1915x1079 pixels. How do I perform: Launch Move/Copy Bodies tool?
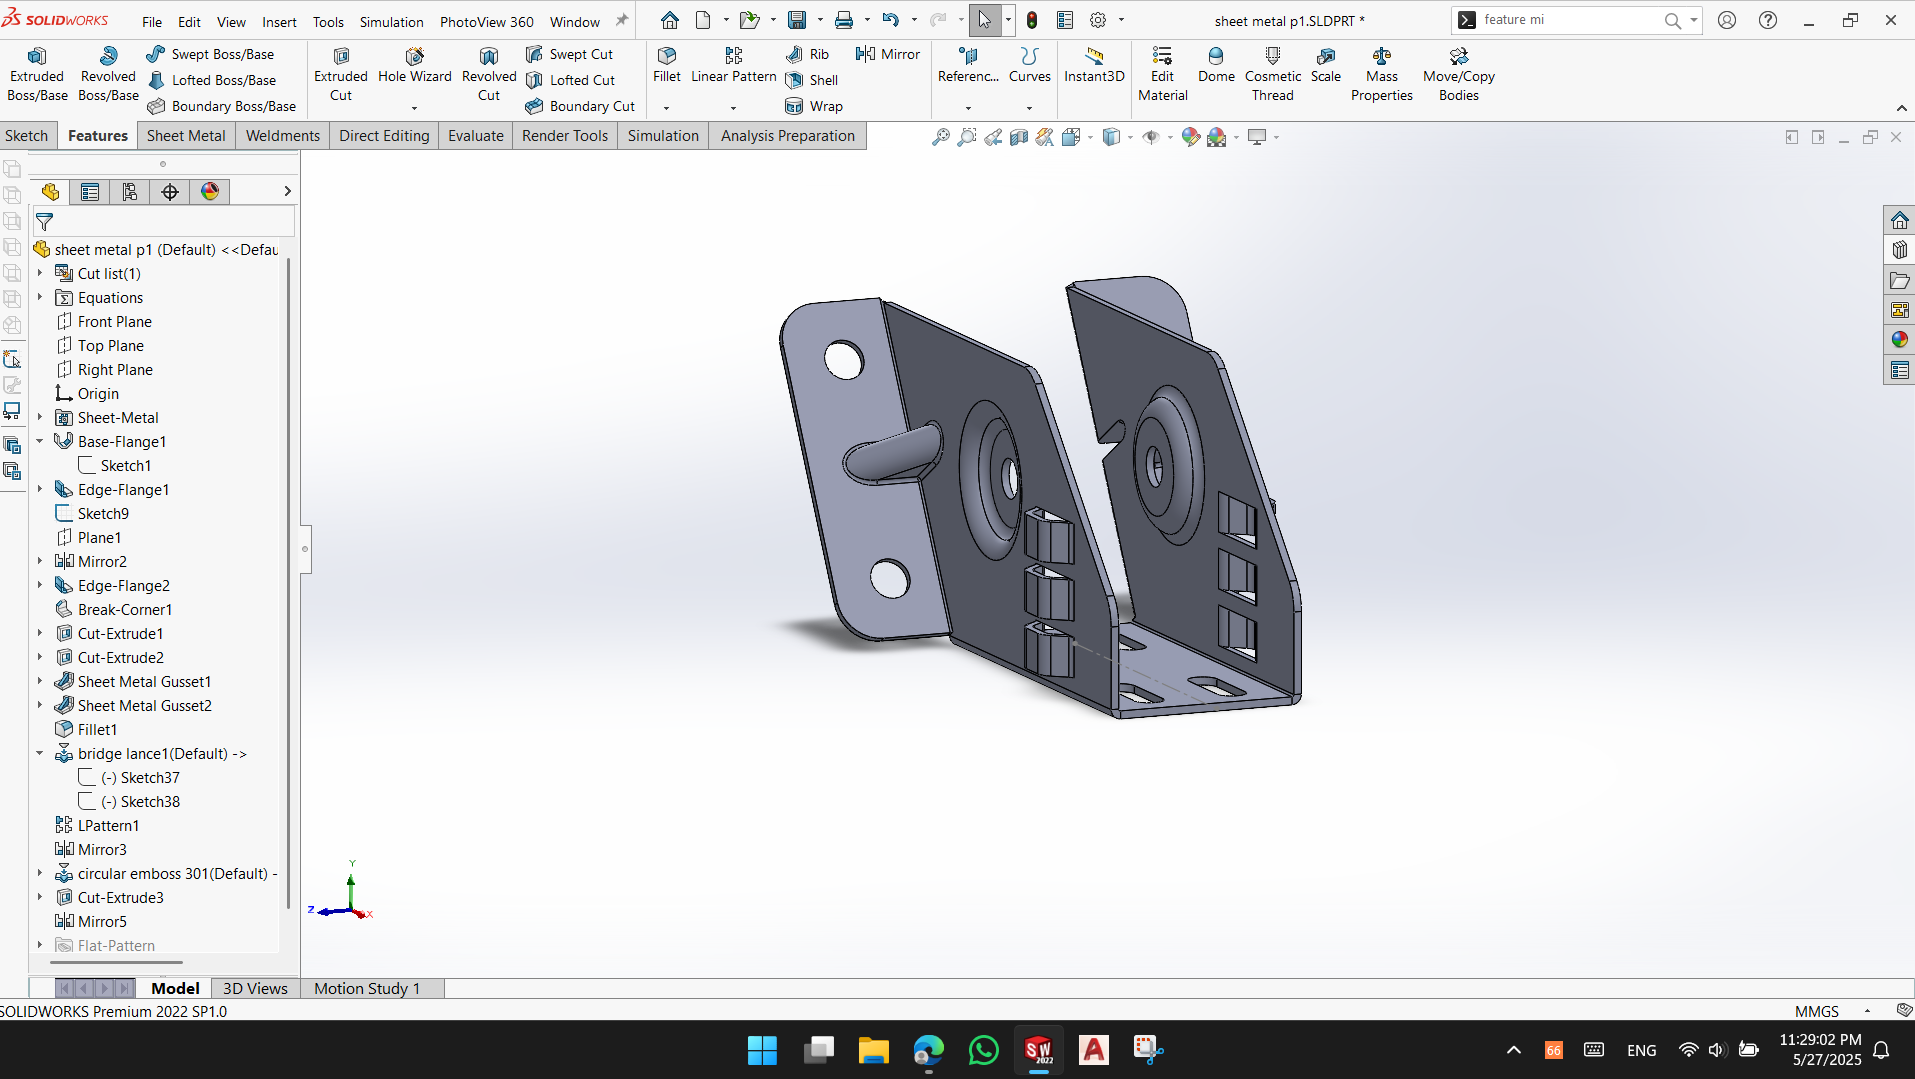1459,74
